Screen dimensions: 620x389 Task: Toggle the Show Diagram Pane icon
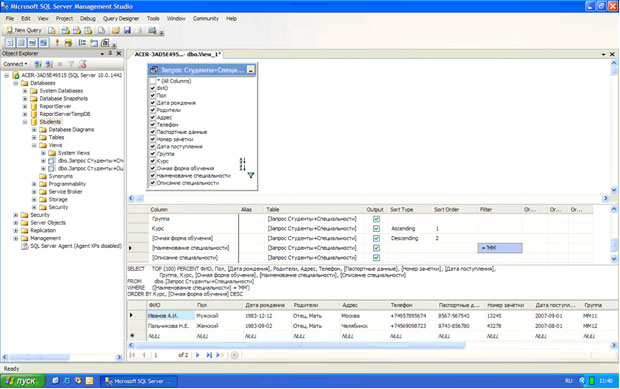(10, 42)
